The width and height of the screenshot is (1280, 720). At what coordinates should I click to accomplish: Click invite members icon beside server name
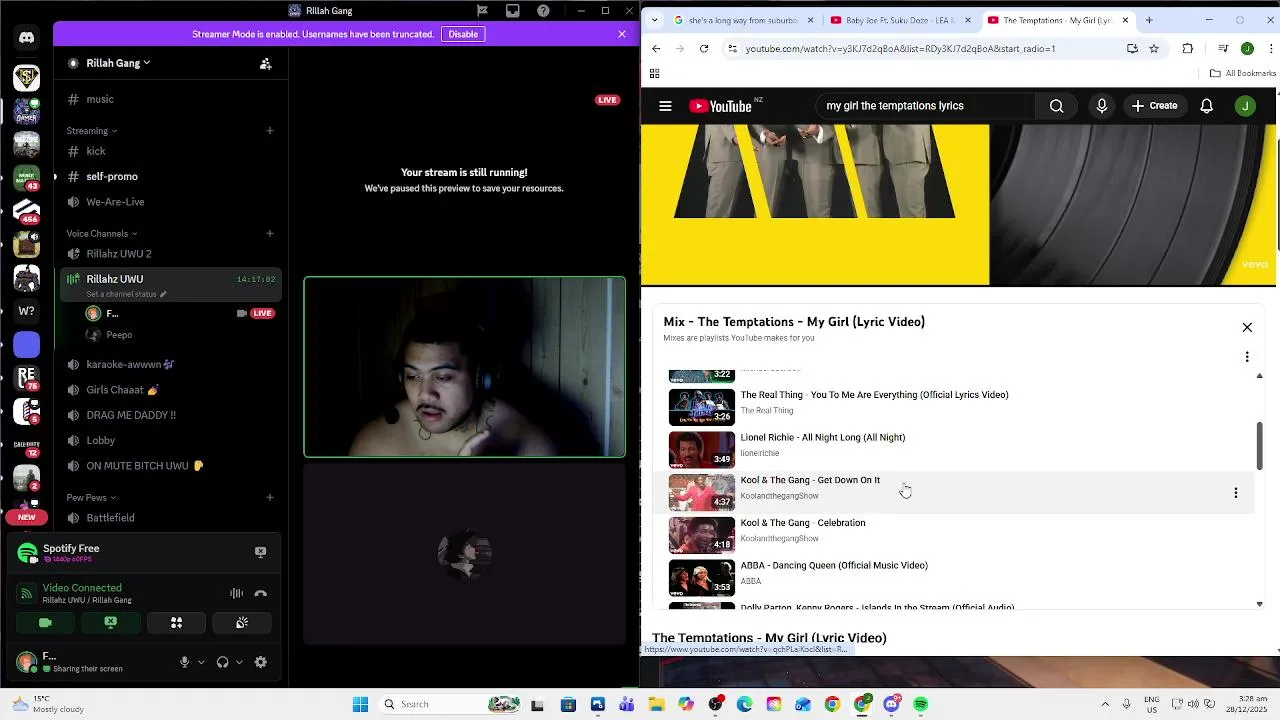click(x=266, y=63)
